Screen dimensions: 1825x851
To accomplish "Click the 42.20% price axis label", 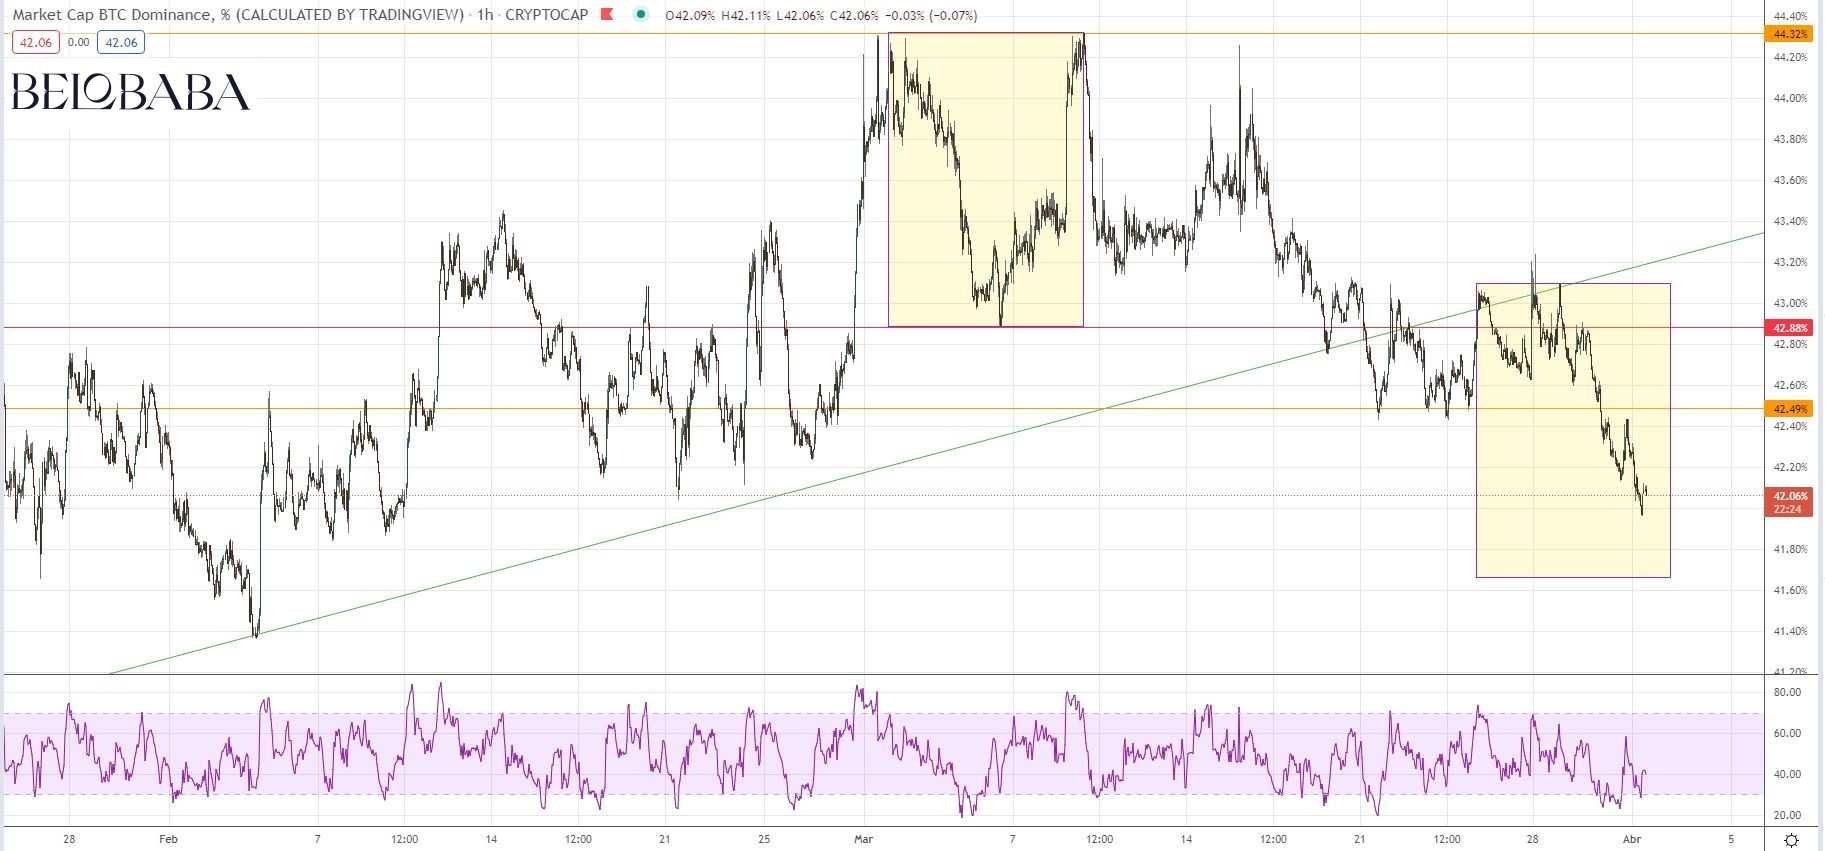I will (1790, 467).
